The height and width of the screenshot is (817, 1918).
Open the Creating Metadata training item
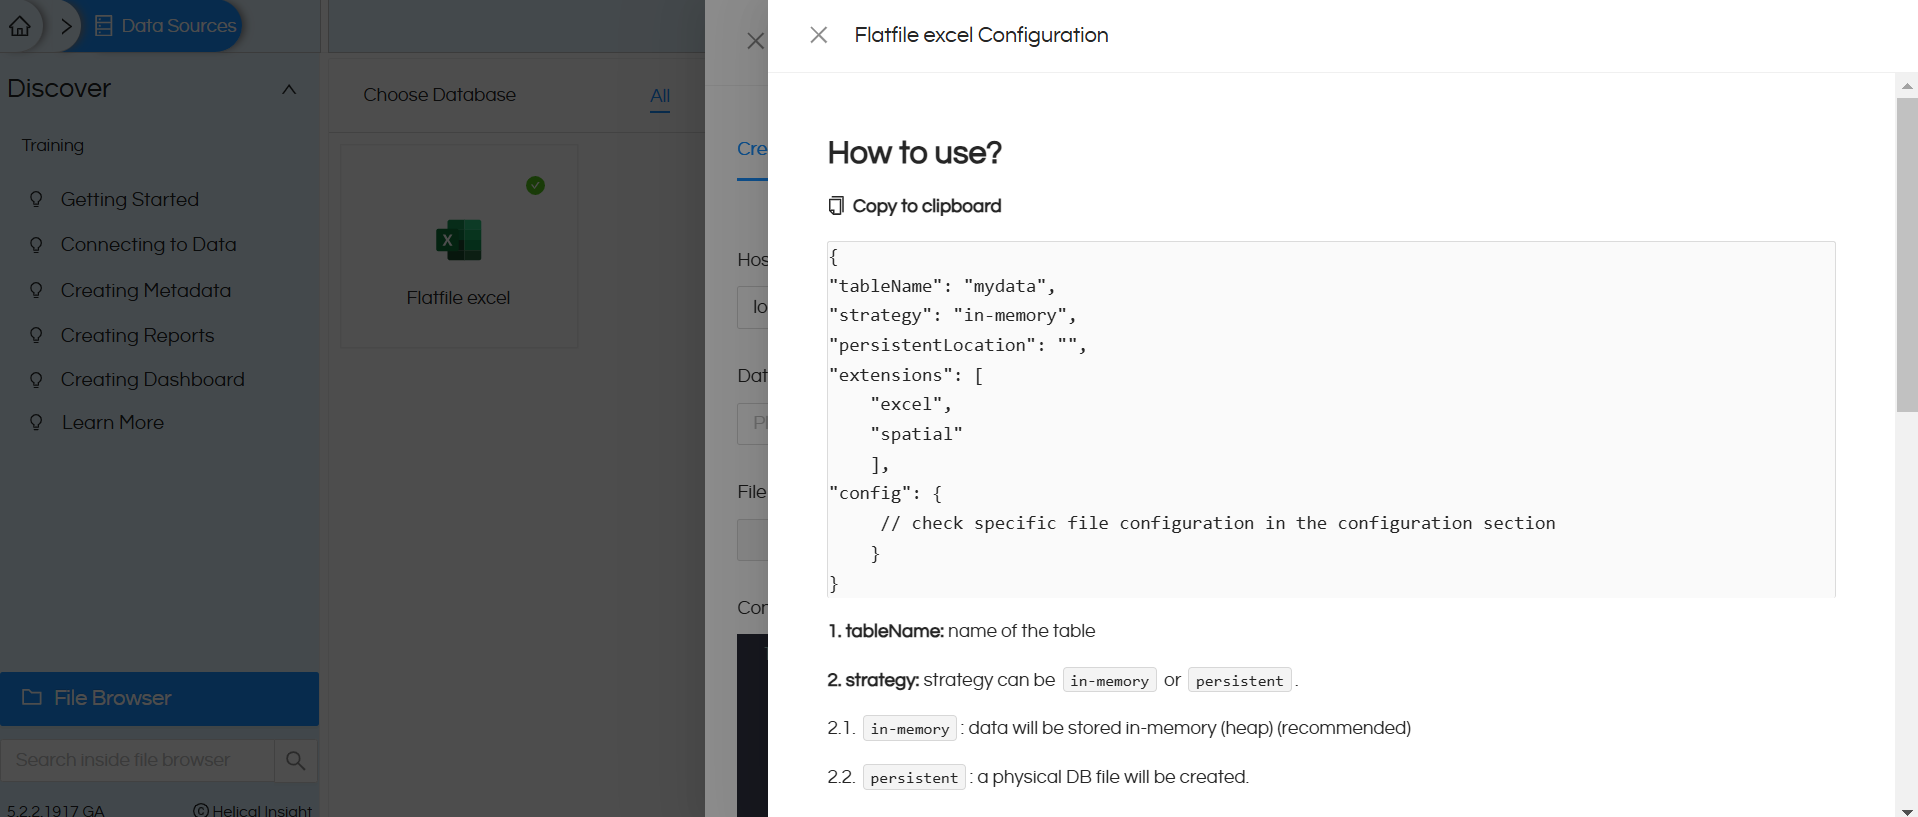pyautogui.click(x=146, y=290)
